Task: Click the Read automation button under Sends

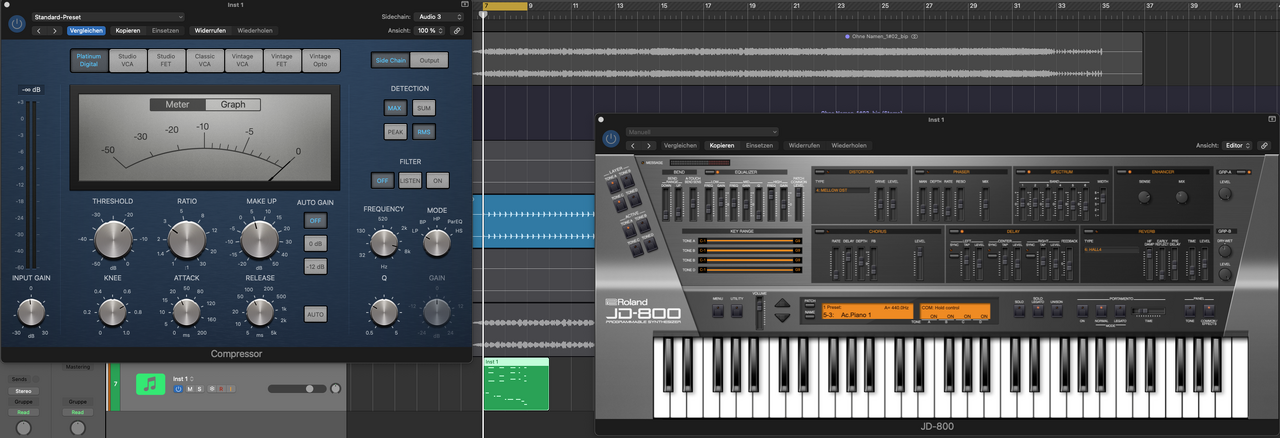Action: (22, 411)
